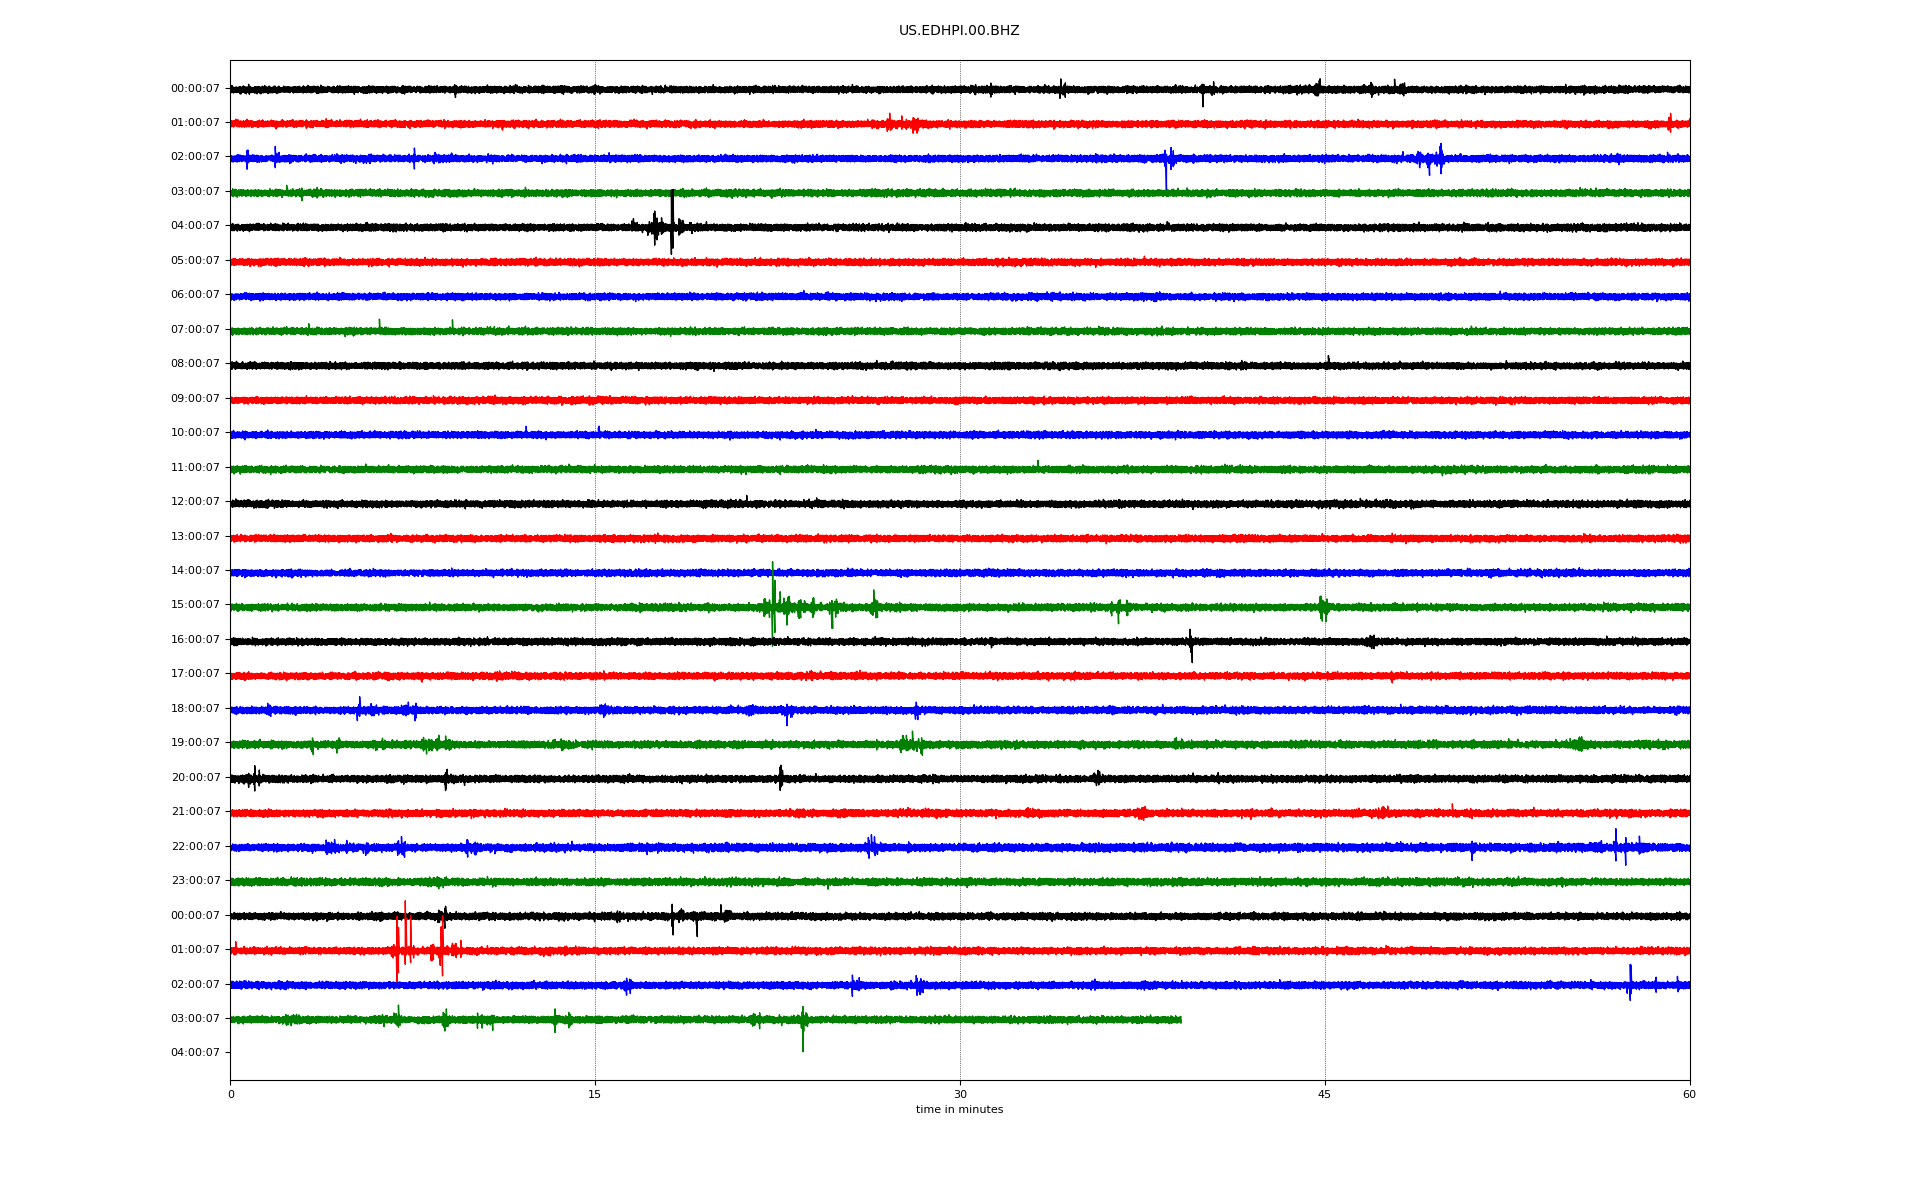Viewport: 1920px width, 1200px height.
Task: Select the 19:00:07 row label
Action: tap(195, 743)
